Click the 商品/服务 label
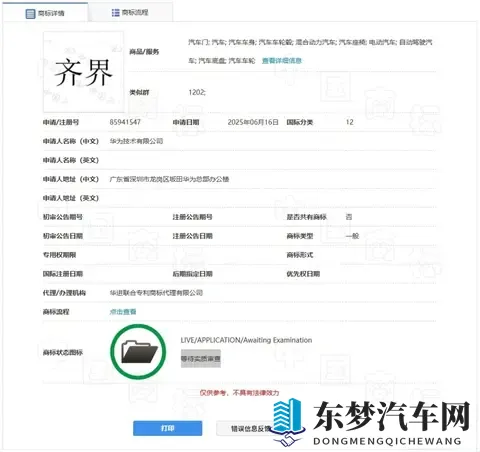Image resolution: width=480 pixels, height=452 pixels. click(144, 52)
